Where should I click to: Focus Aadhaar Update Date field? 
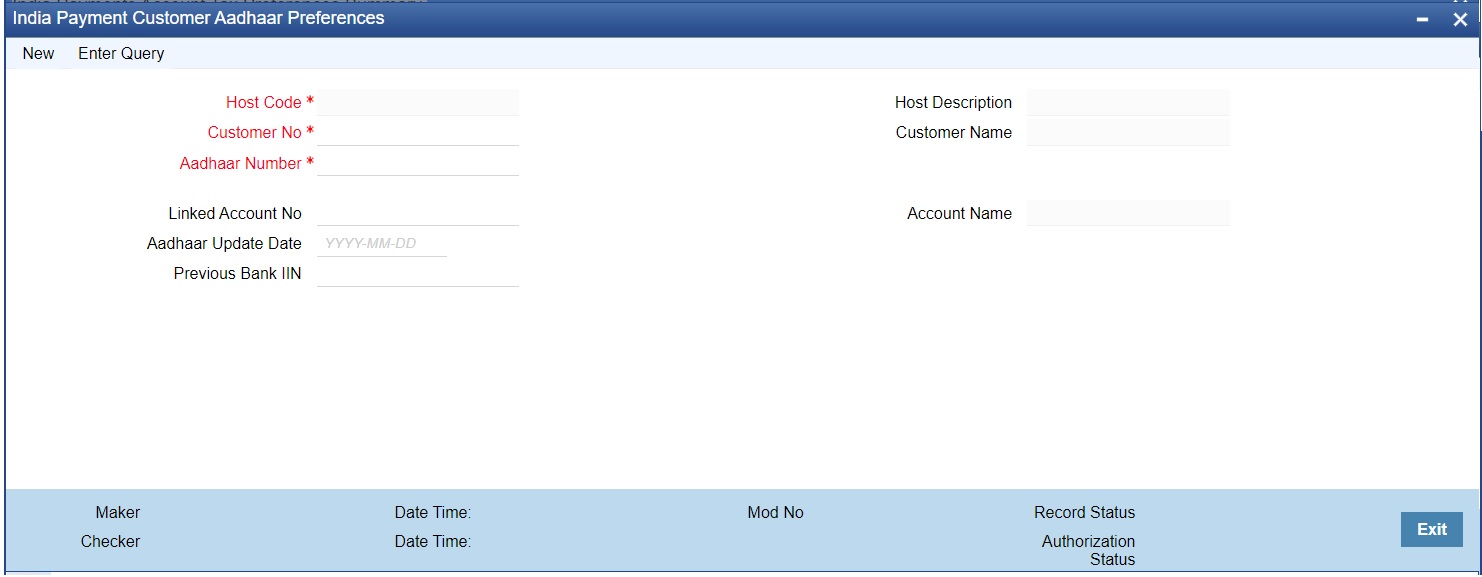(382, 243)
